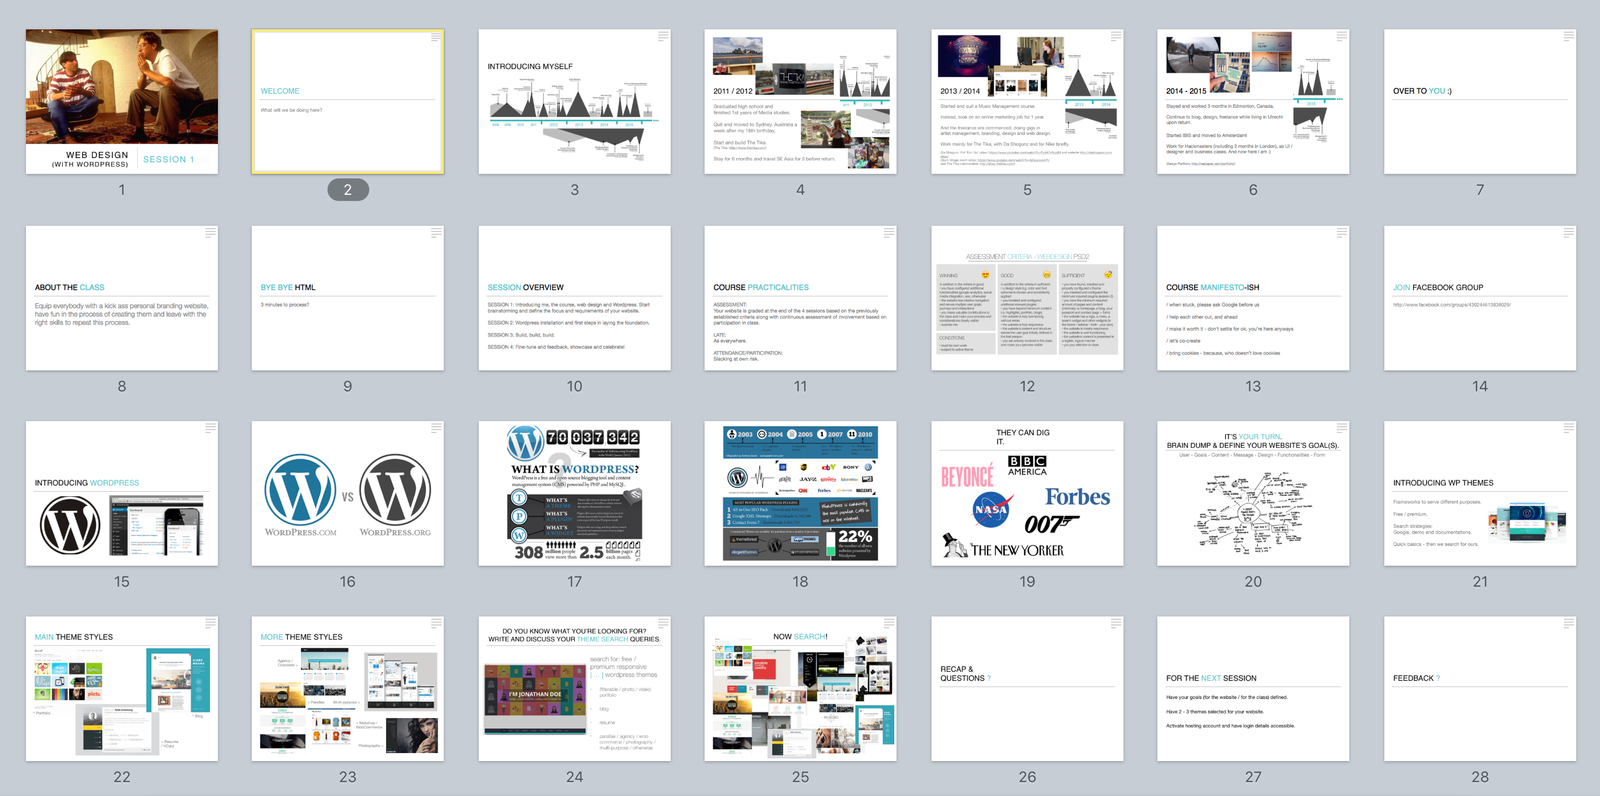Image resolution: width=1600 pixels, height=796 pixels.
Task: Select the For The Next Session slide
Action: click(x=1253, y=689)
